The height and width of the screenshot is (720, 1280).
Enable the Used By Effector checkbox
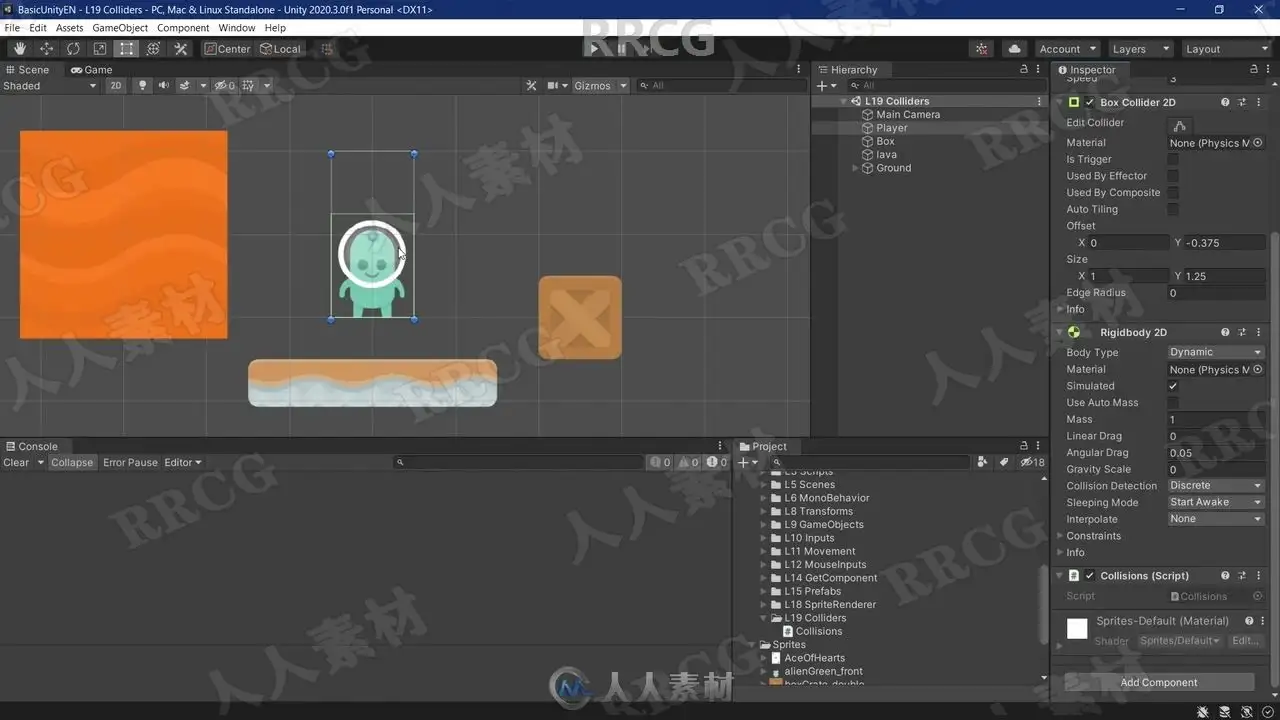coord(1174,176)
